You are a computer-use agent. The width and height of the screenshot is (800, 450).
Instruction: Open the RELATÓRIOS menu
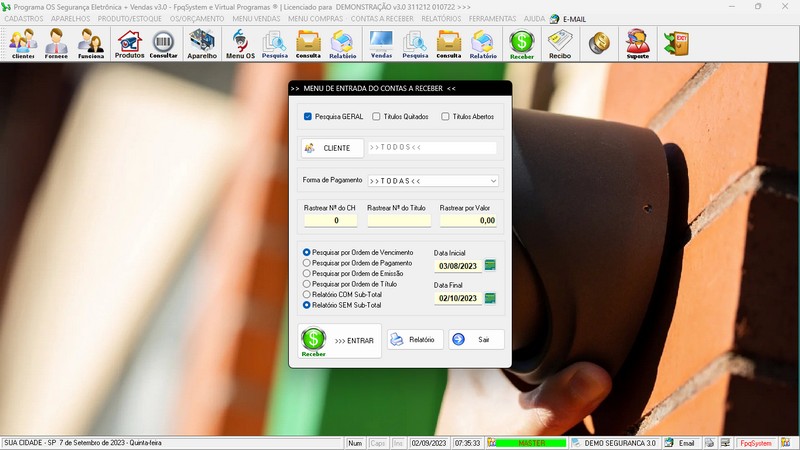point(441,19)
